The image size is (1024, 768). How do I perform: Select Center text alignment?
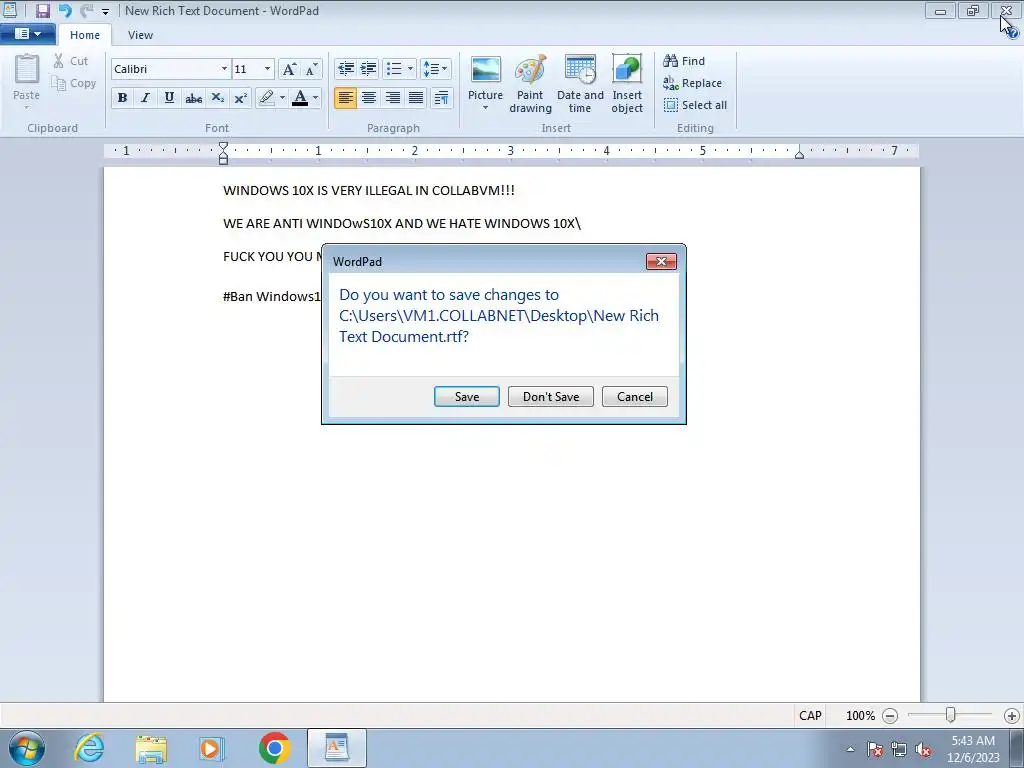click(369, 98)
